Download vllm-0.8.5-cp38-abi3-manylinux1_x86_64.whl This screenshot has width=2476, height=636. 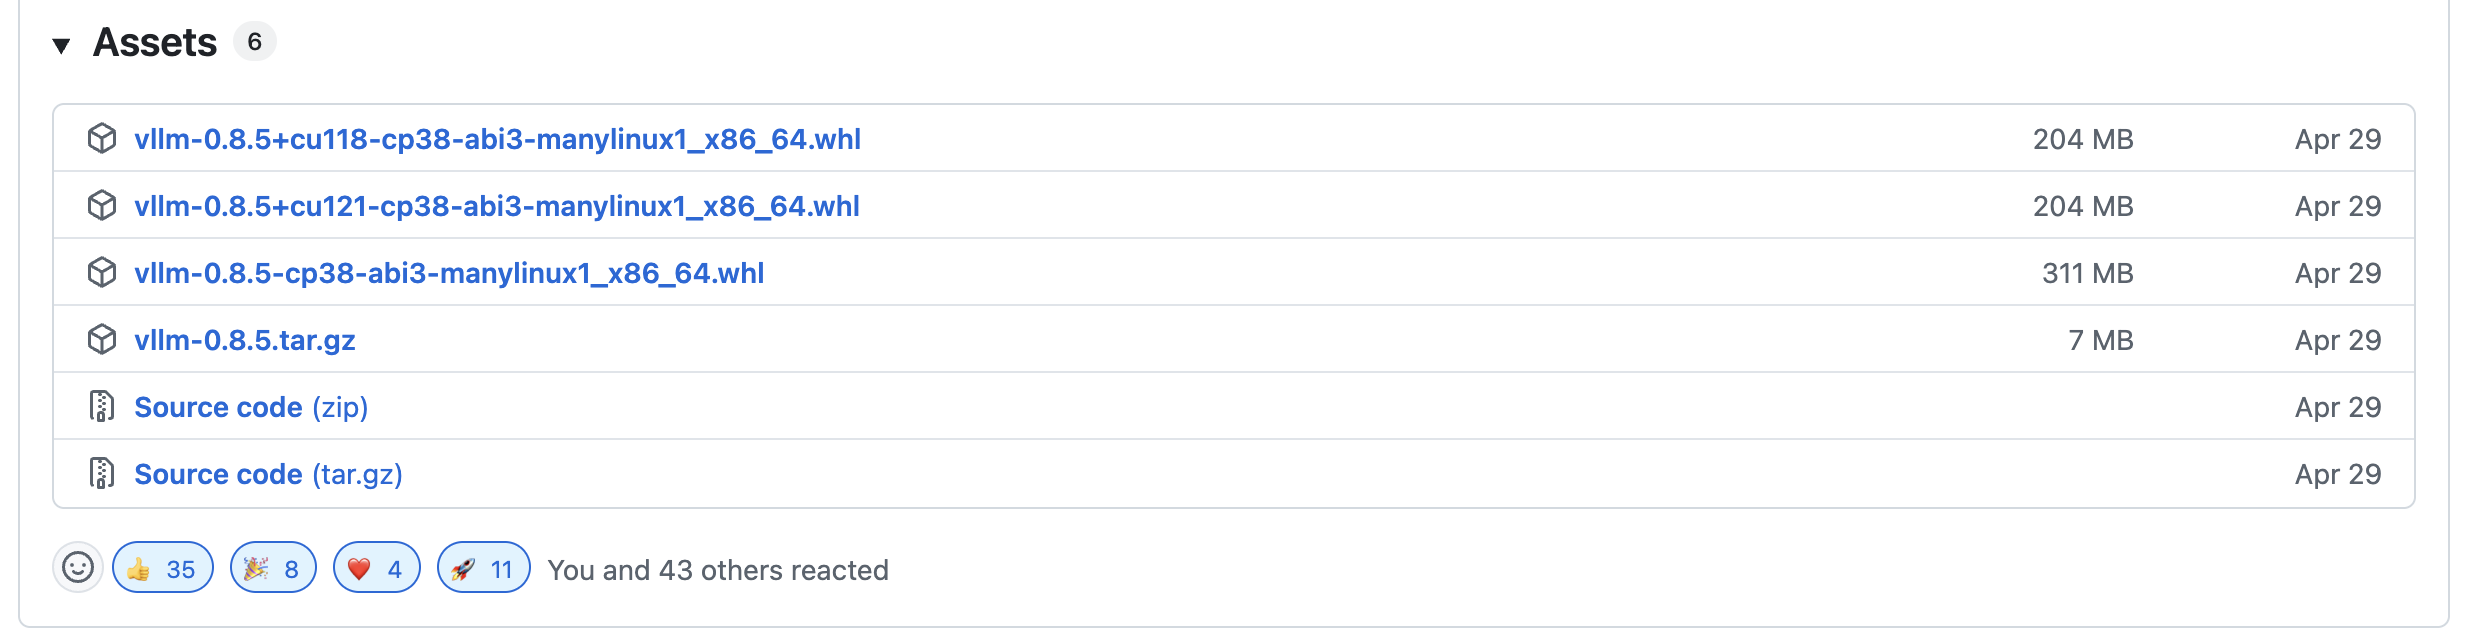449,273
